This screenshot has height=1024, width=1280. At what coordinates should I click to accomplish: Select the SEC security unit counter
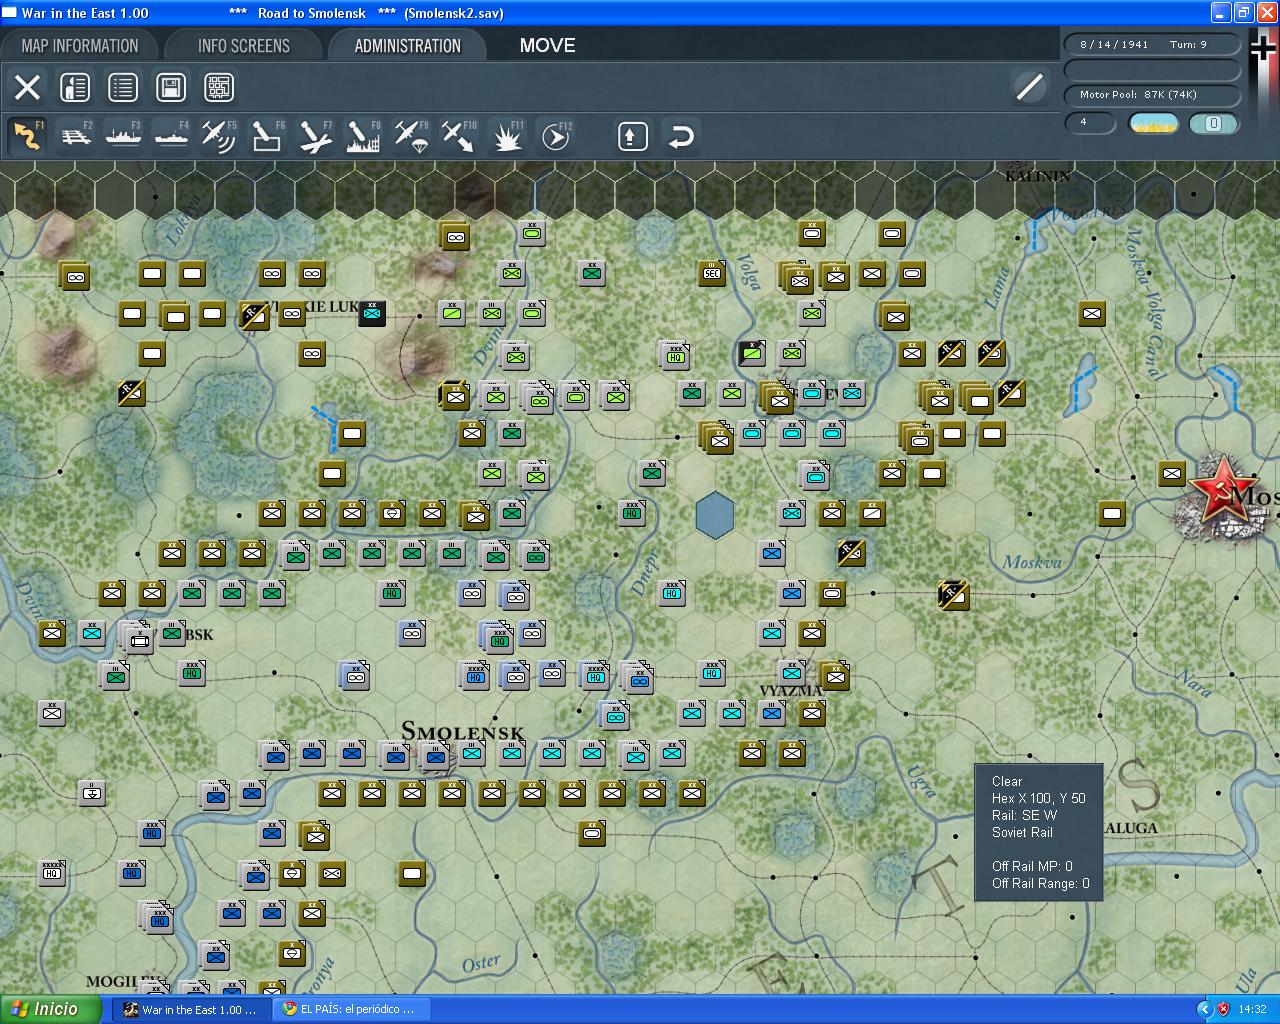click(x=711, y=272)
